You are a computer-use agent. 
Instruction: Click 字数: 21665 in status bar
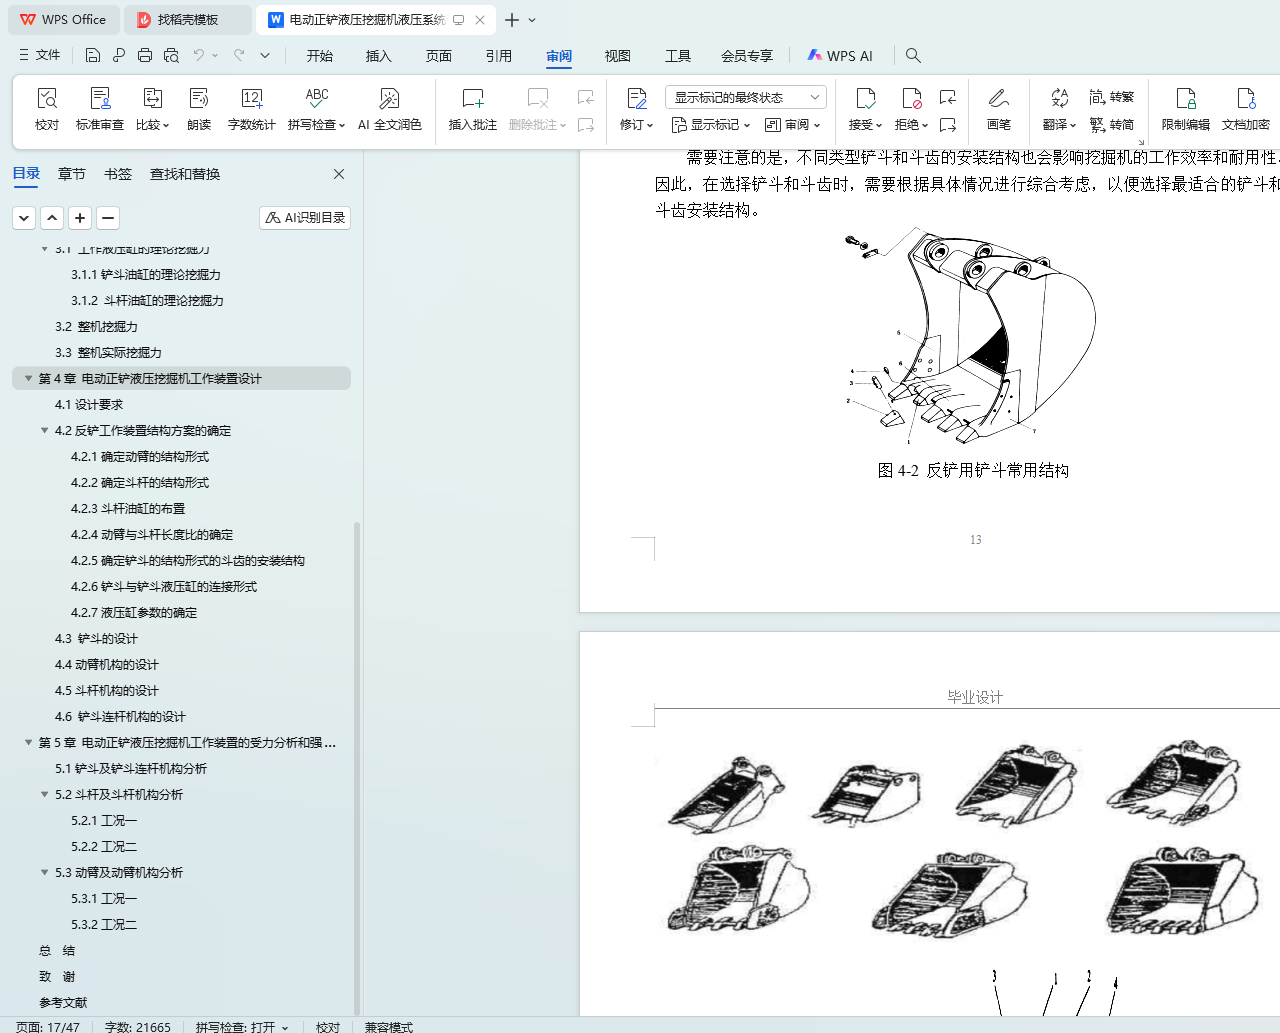[x=138, y=1027]
